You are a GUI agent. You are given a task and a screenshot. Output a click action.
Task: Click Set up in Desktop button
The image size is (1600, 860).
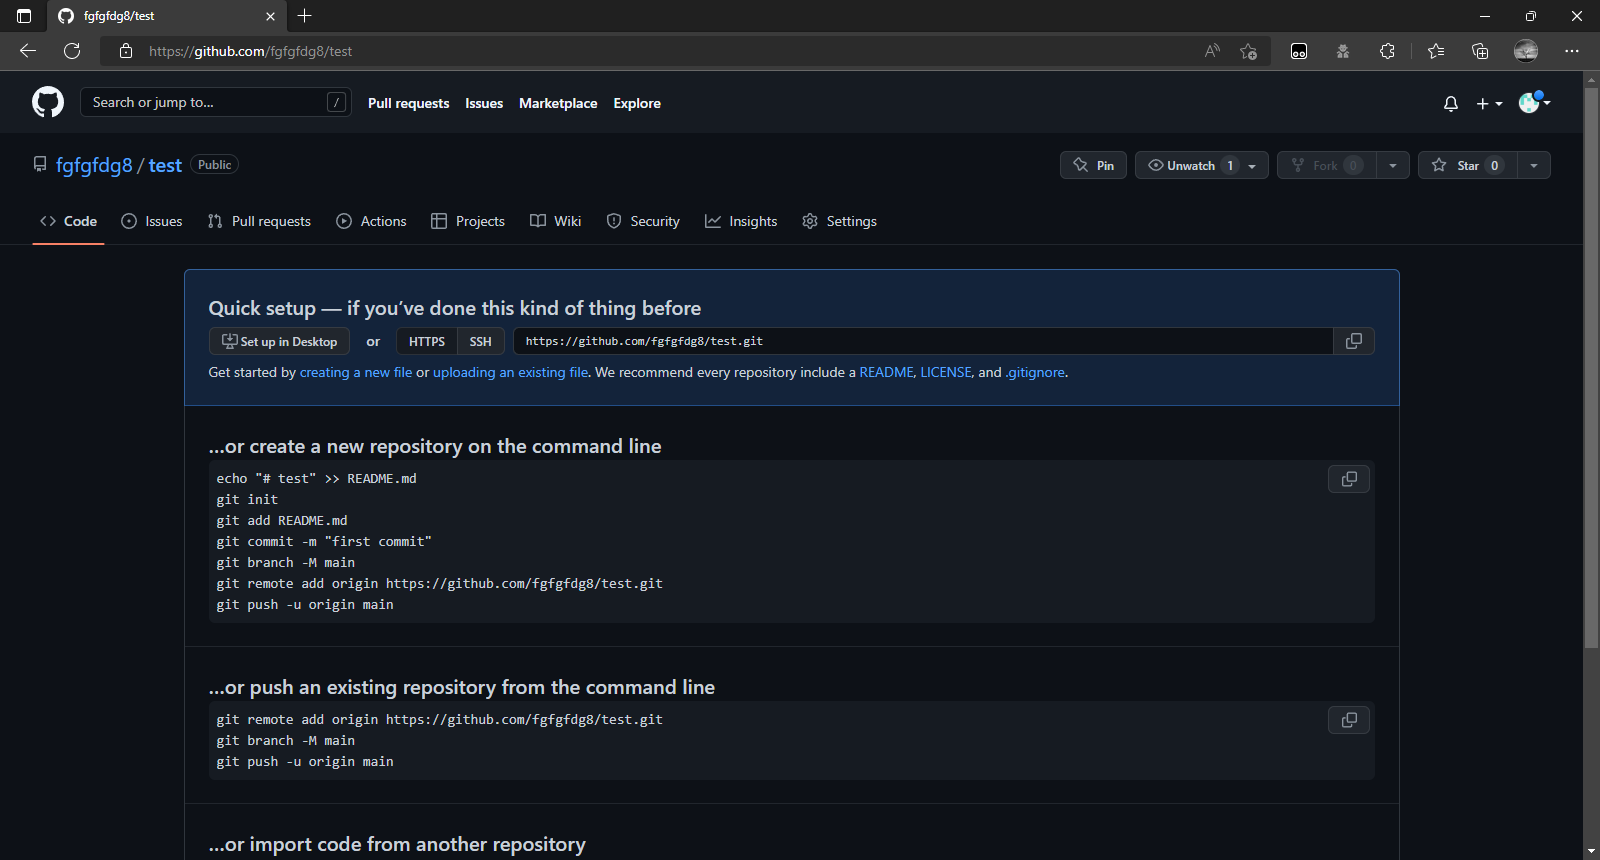click(279, 341)
